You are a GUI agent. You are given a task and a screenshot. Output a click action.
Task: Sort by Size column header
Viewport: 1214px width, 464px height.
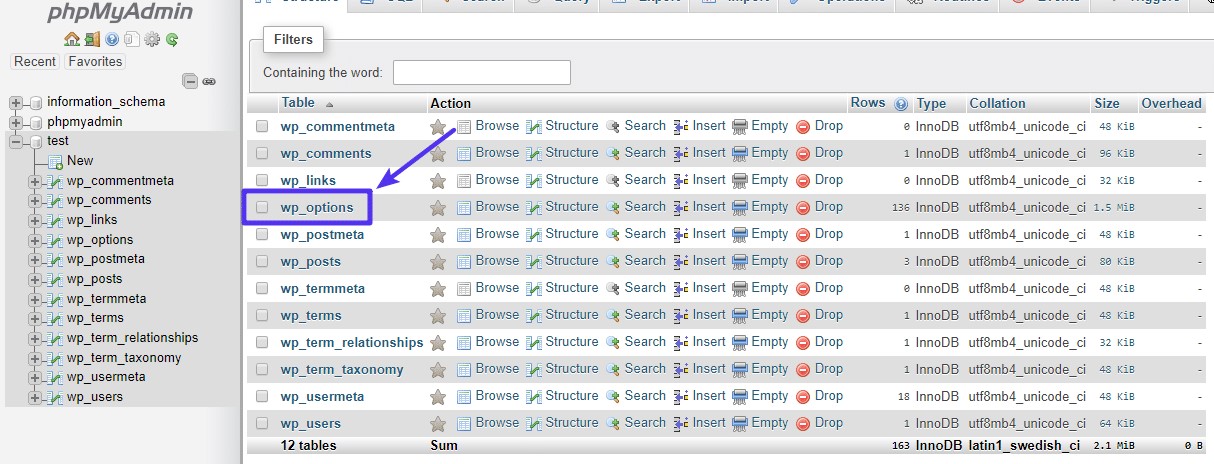(x=1107, y=103)
